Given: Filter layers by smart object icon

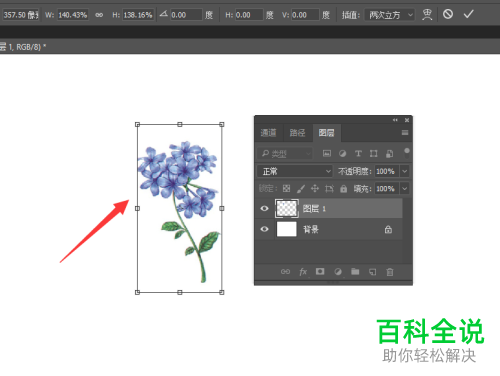Looking at the screenshot, I should [389, 154].
